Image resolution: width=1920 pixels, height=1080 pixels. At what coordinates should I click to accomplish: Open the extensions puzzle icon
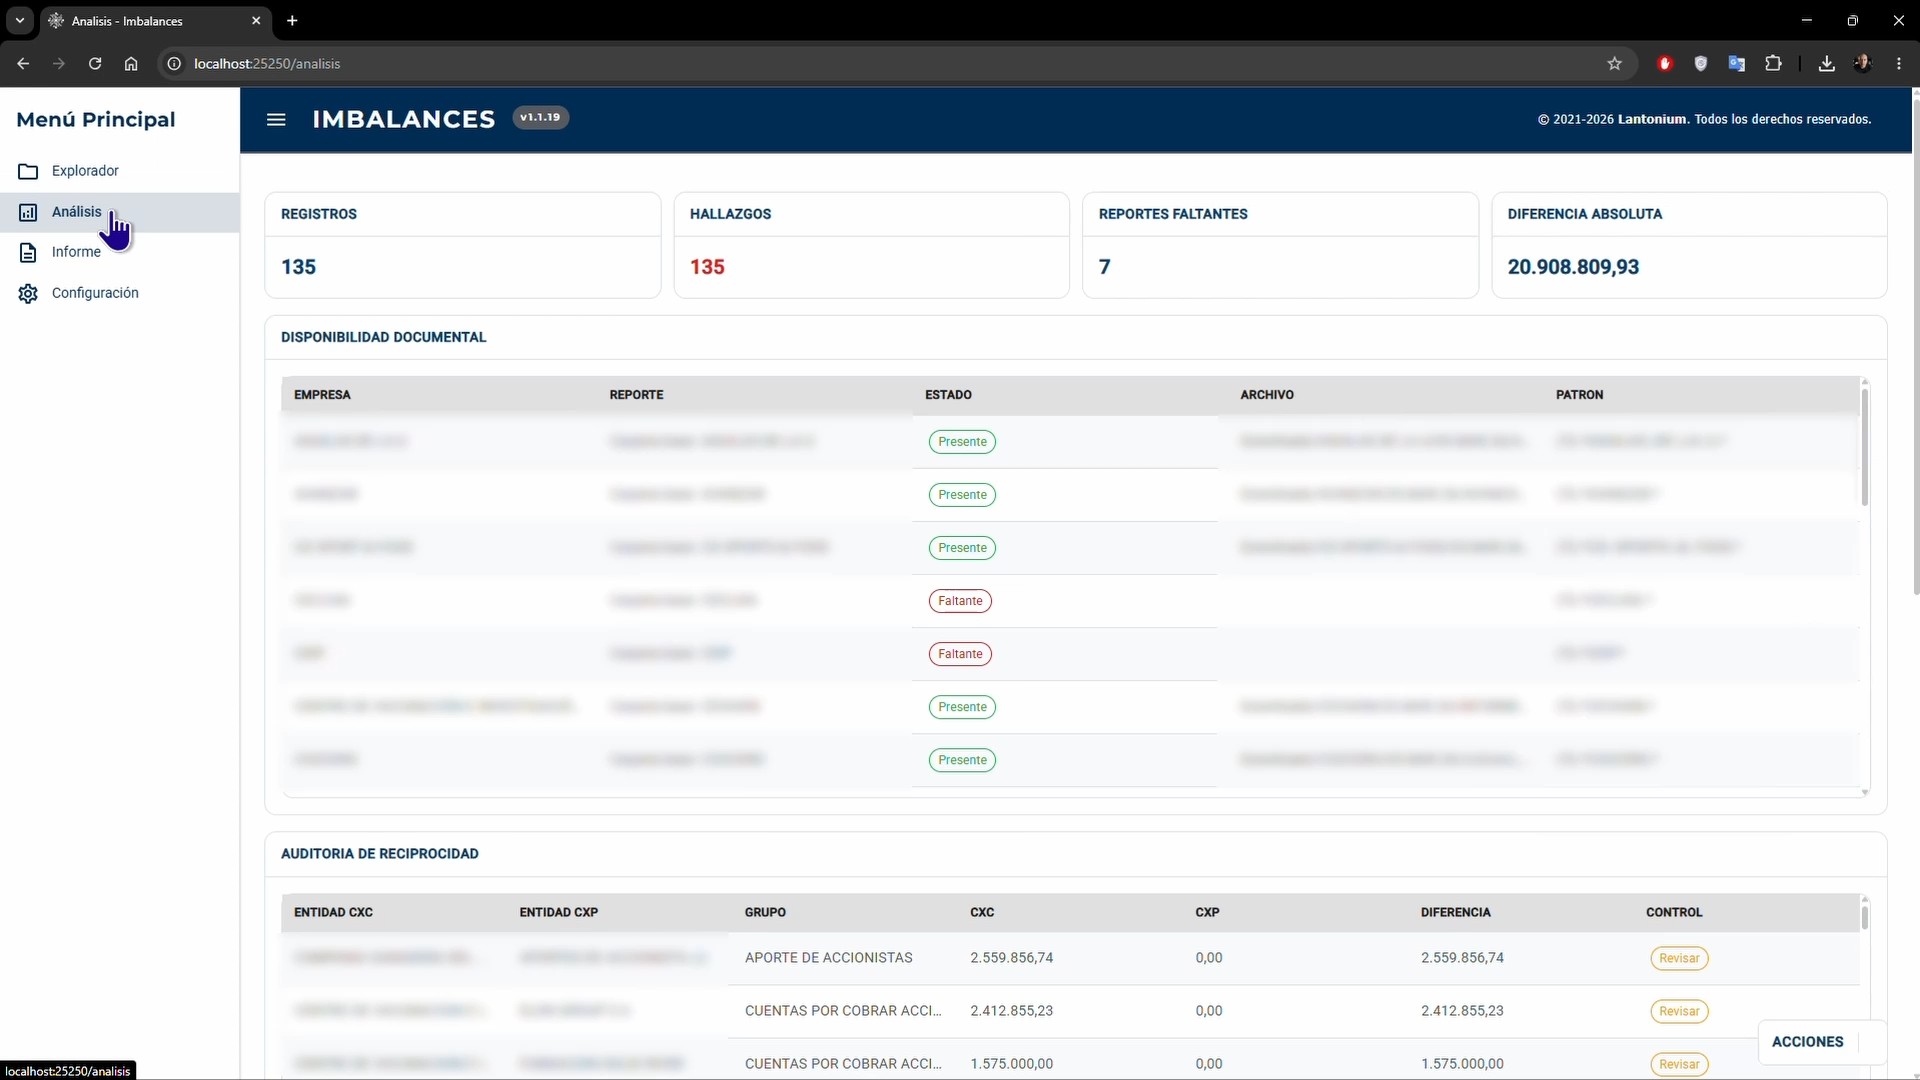(x=1773, y=64)
